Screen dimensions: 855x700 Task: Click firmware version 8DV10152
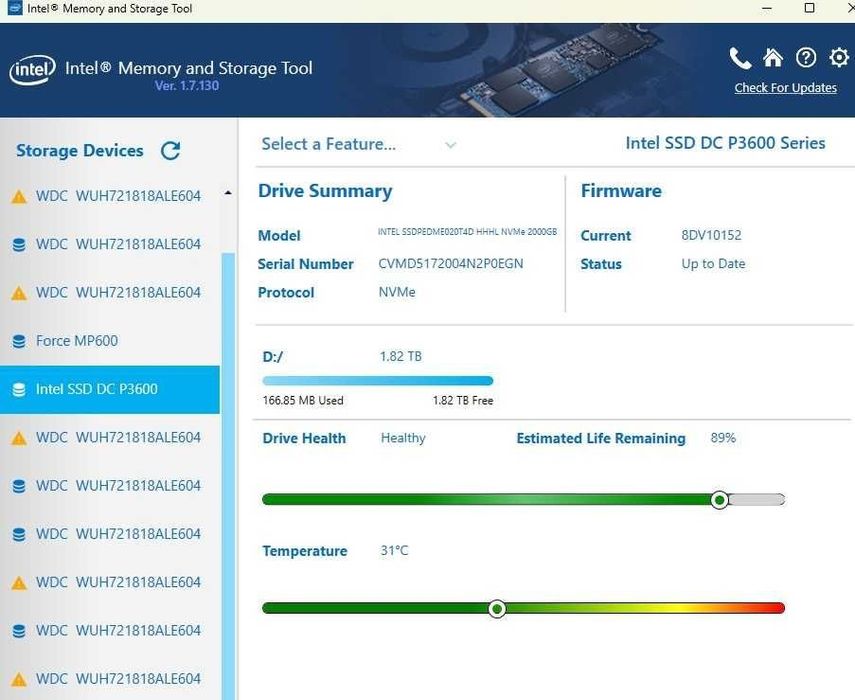711,236
